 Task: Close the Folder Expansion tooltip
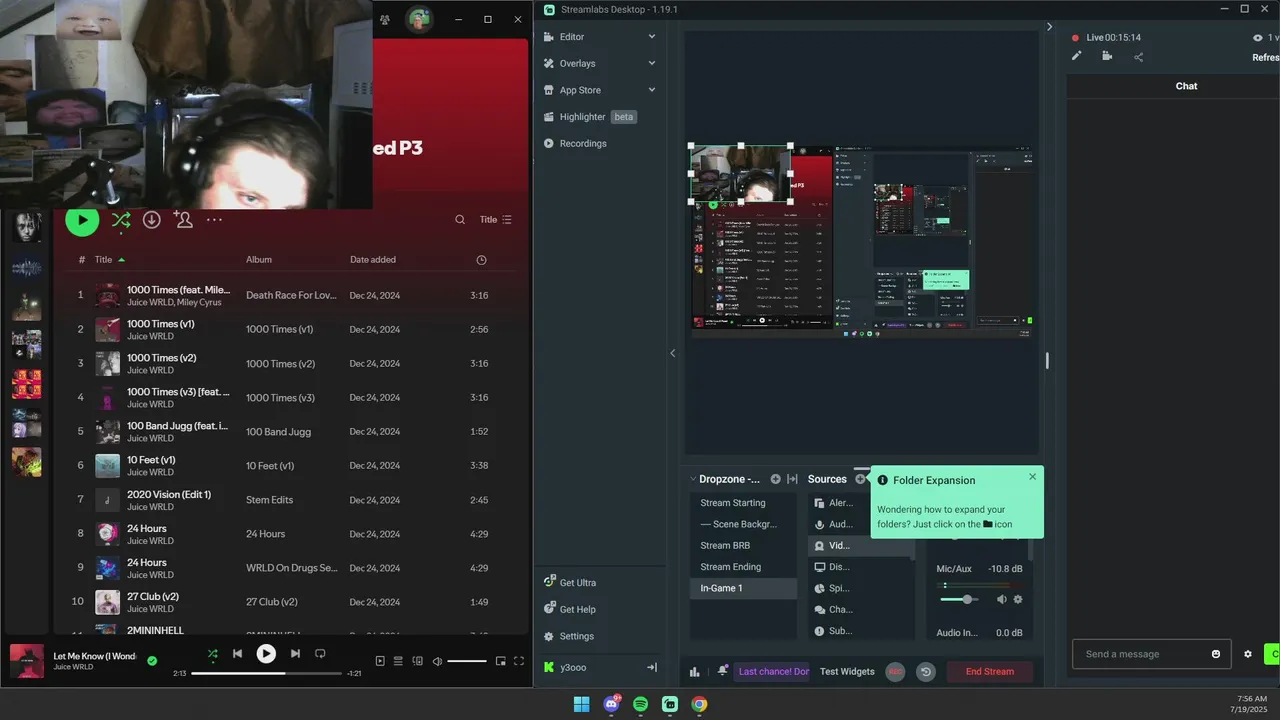pyautogui.click(x=1033, y=476)
